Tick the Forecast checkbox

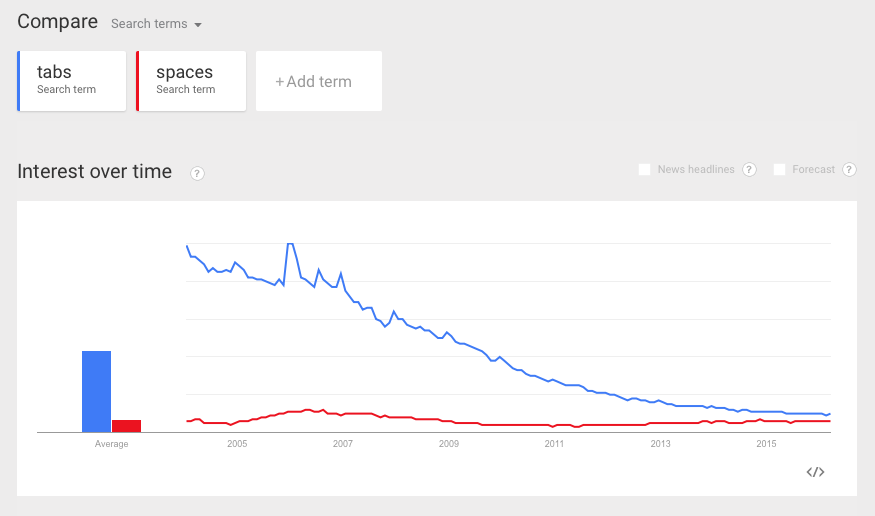(x=780, y=170)
